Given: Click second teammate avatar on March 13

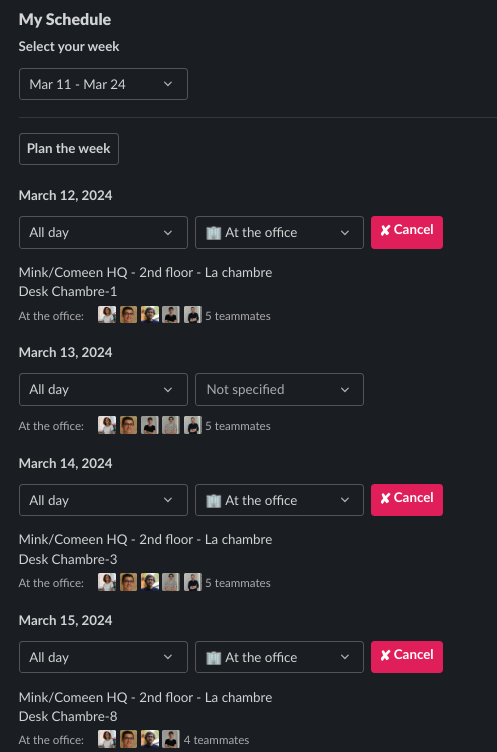Looking at the screenshot, I should coord(128,425).
